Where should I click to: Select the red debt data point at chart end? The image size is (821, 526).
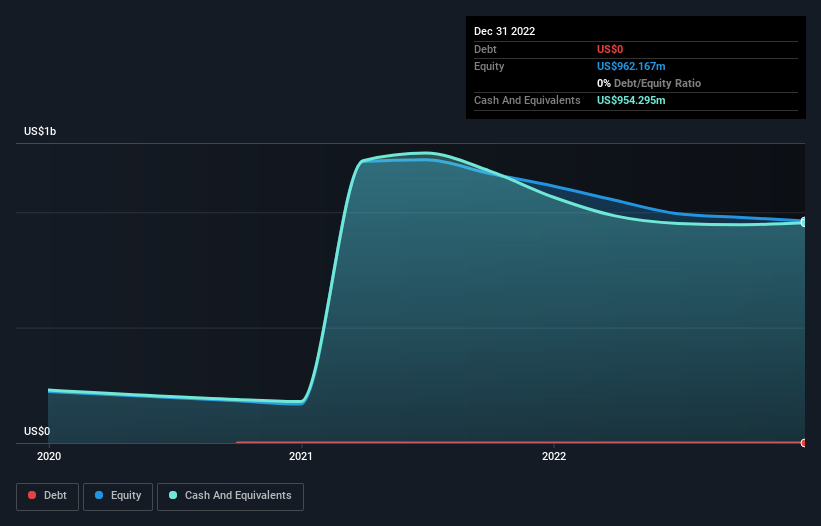(x=804, y=443)
